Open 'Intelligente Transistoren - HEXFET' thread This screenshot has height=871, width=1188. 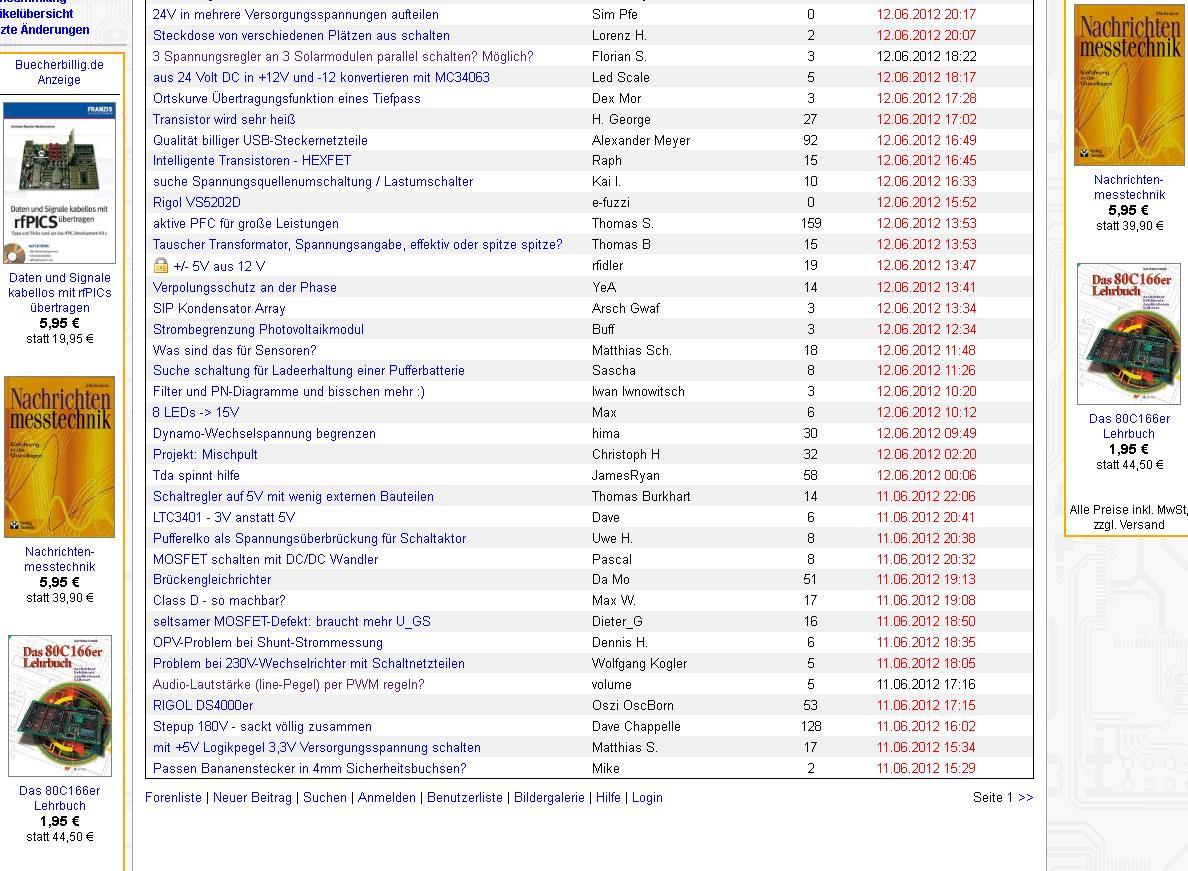[x=252, y=161]
